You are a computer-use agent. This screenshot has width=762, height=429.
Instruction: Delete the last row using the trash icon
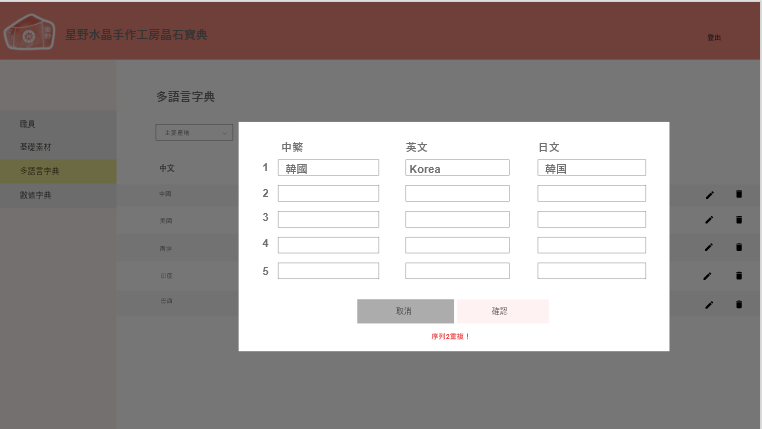click(x=739, y=304)
